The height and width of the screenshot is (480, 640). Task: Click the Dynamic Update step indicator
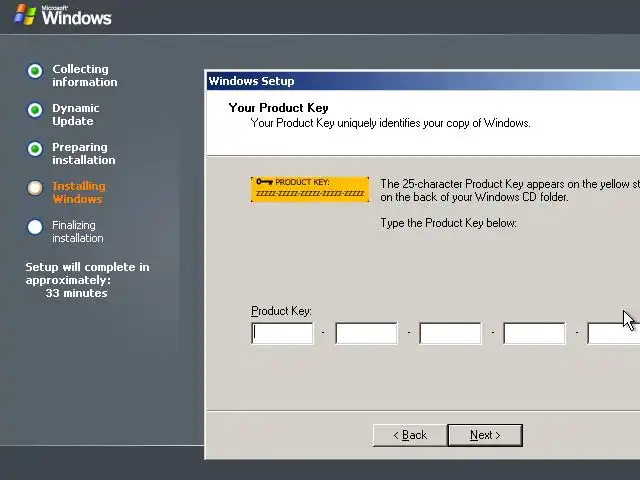click(x=35, y=110)
